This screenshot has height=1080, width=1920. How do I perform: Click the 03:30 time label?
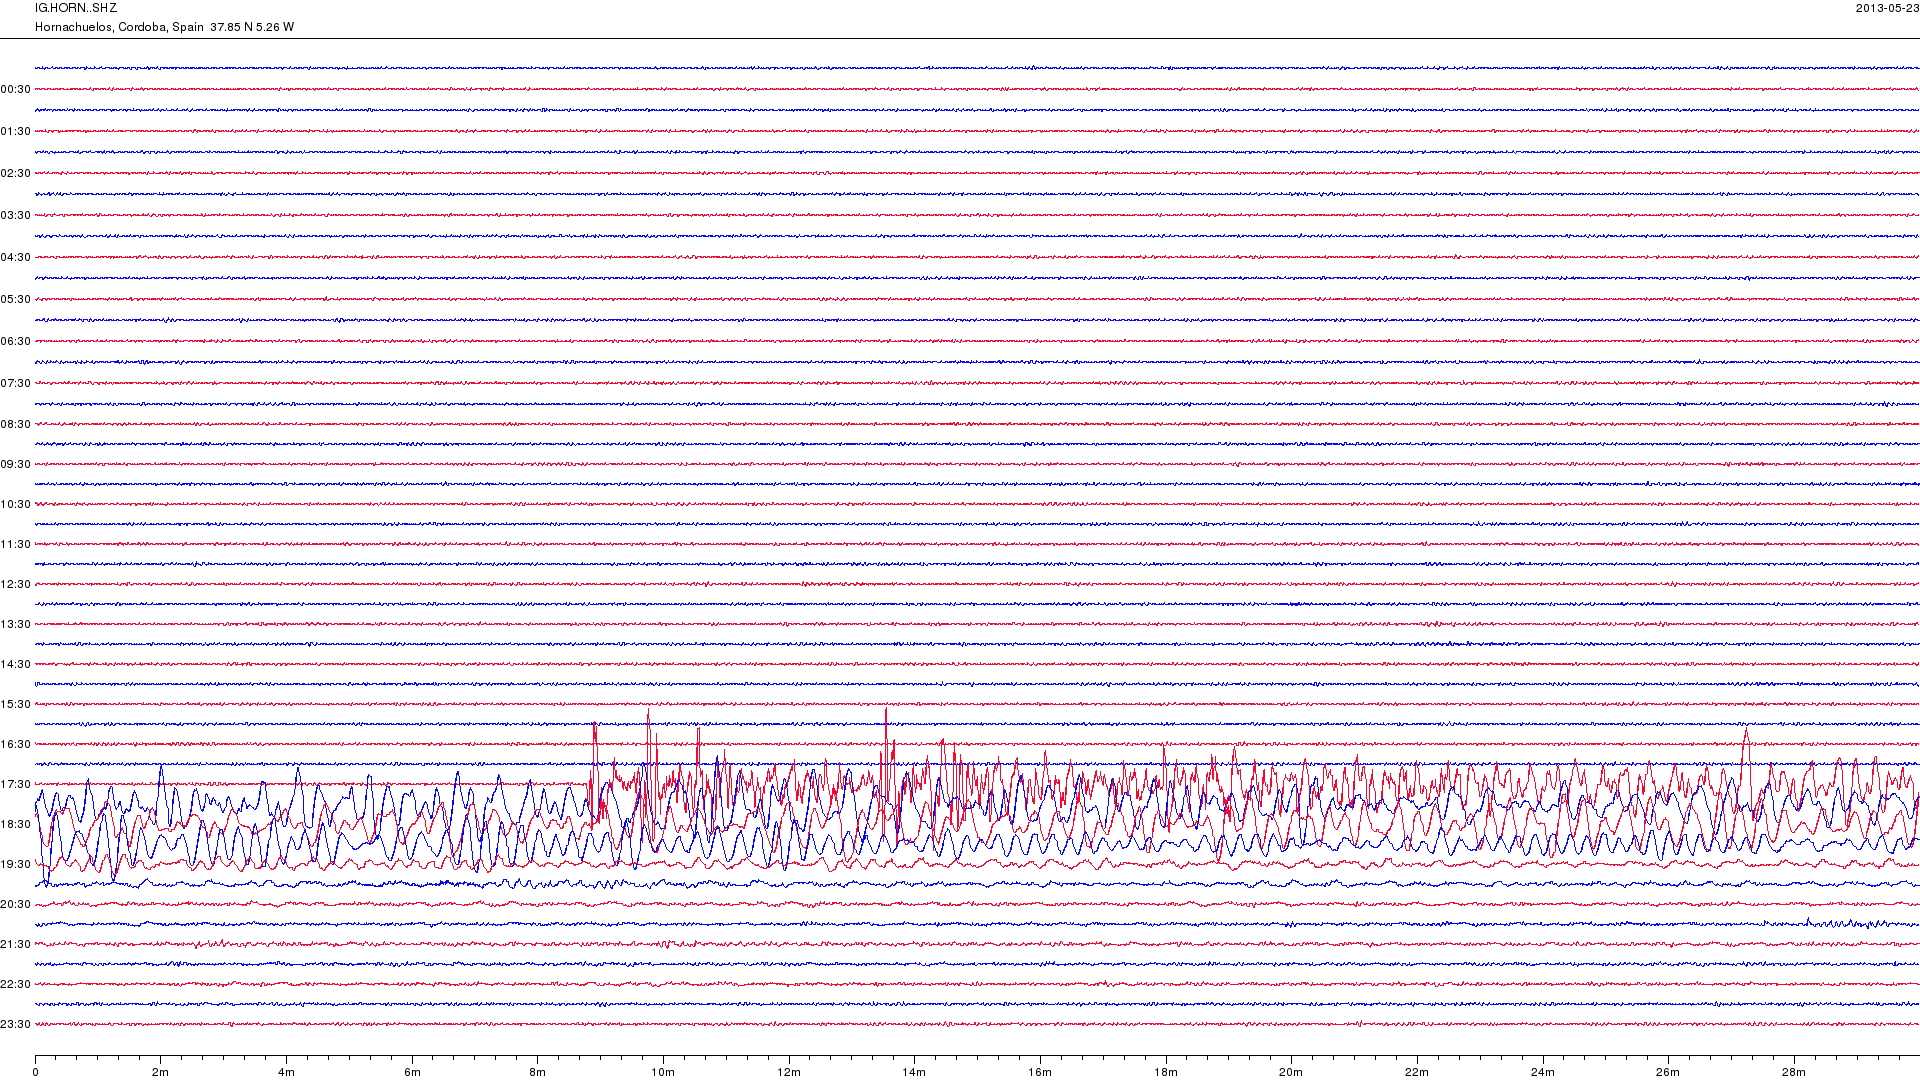[x=16, y=215]
